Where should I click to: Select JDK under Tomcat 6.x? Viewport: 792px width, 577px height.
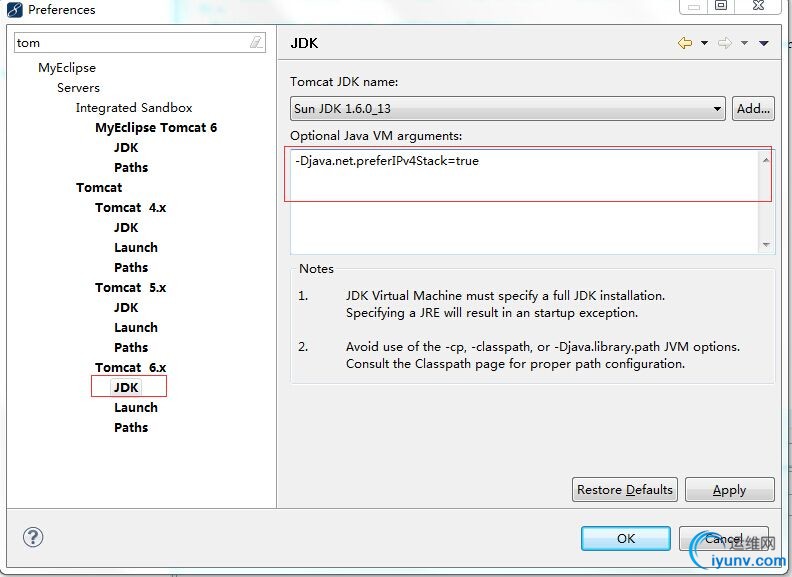pyautogui.click(x=126, y=388)
